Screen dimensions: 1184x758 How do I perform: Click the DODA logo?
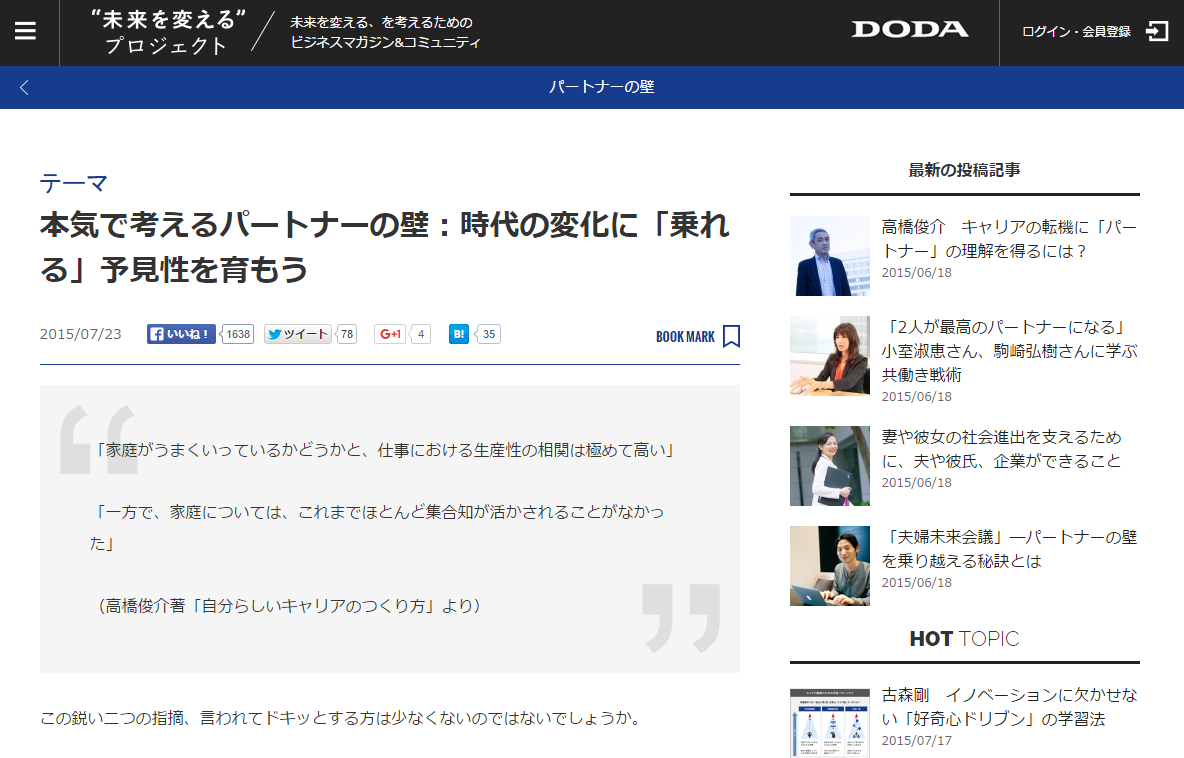(909, 30)
